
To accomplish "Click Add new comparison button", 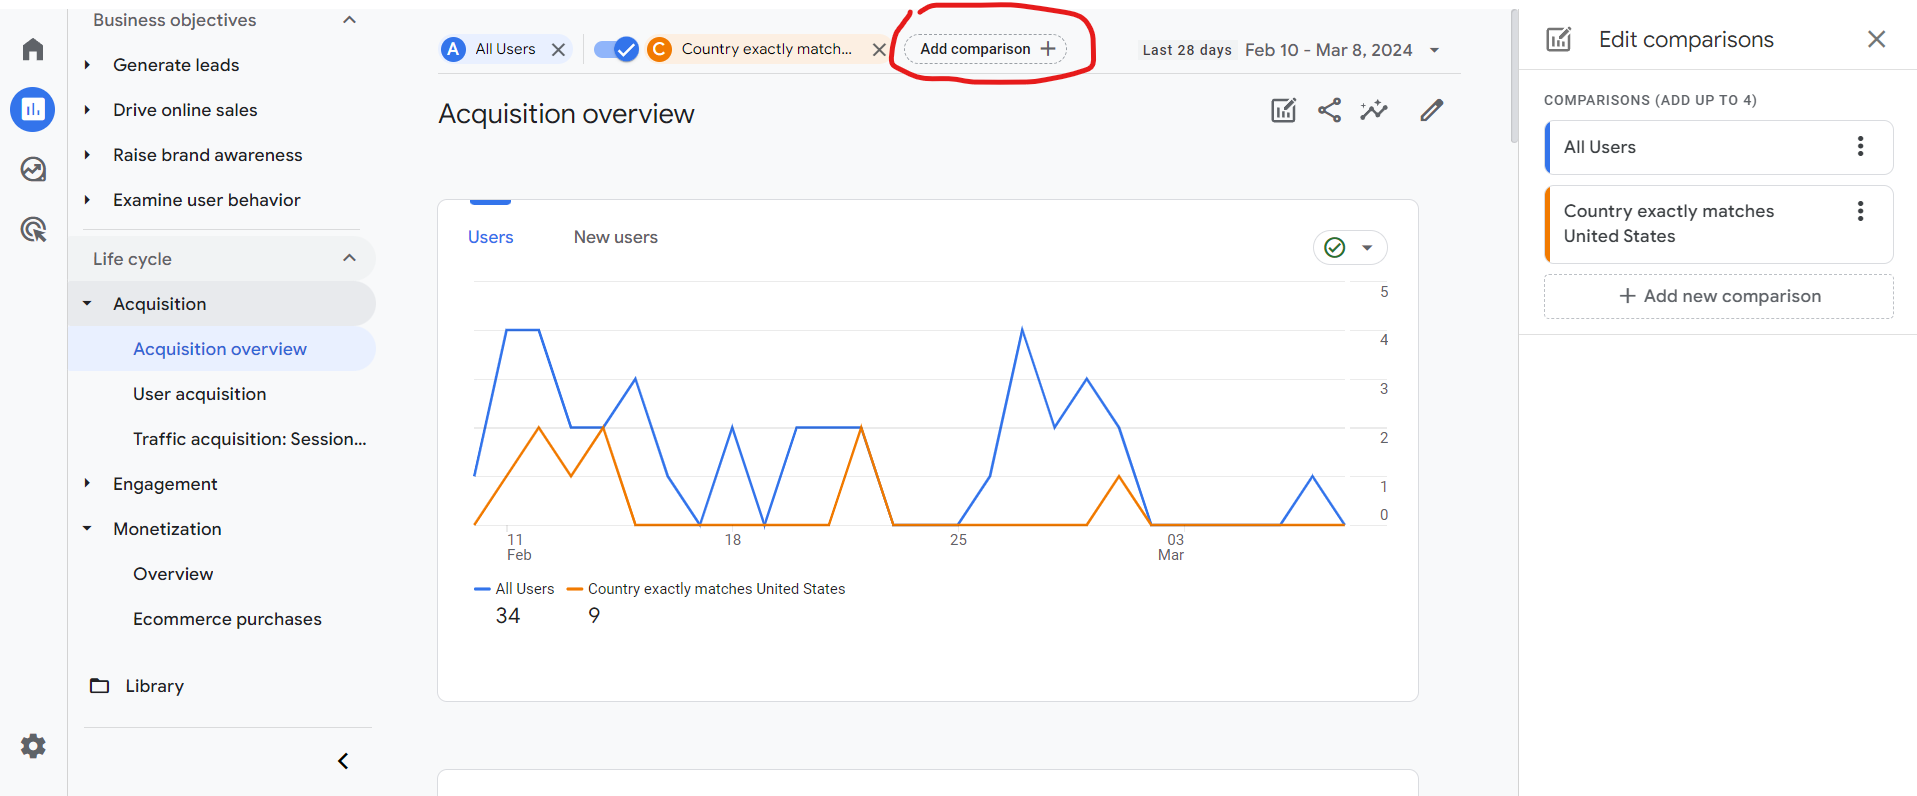I will tap(1718, 296).
